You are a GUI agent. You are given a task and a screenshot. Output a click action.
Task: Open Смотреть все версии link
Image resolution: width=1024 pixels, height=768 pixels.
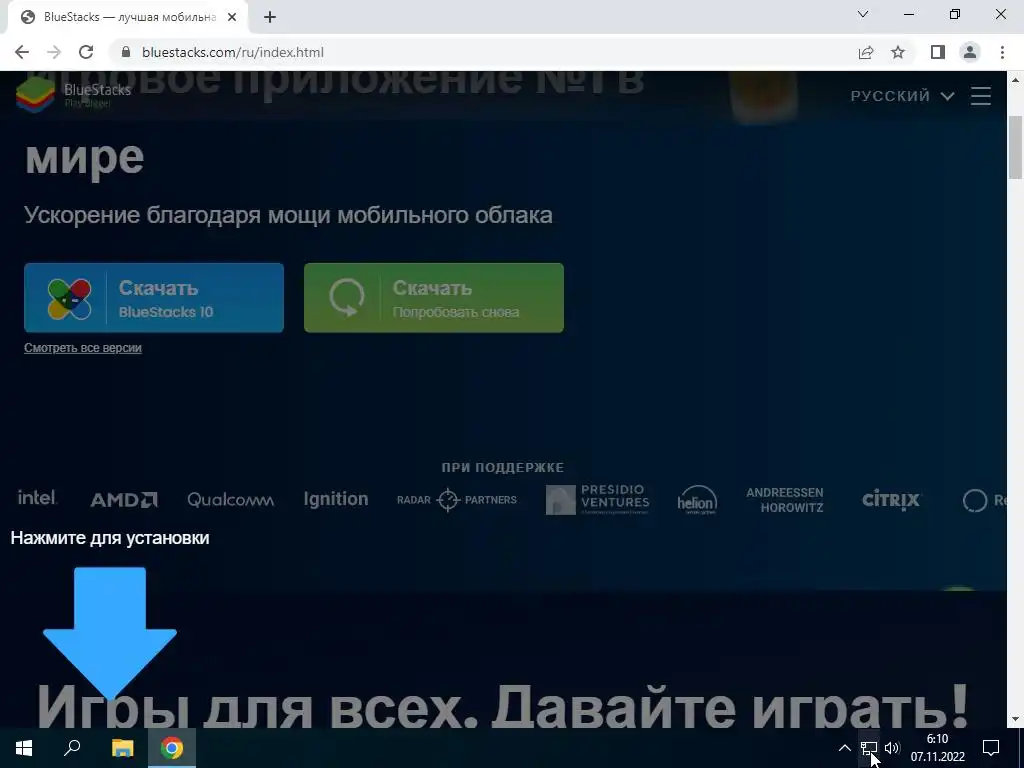[83, 348]
